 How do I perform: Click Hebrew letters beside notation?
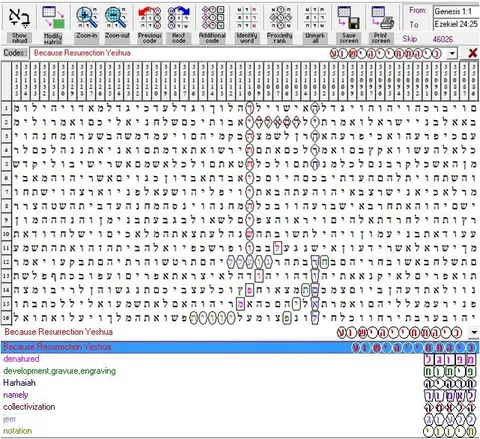pos(451,431)
